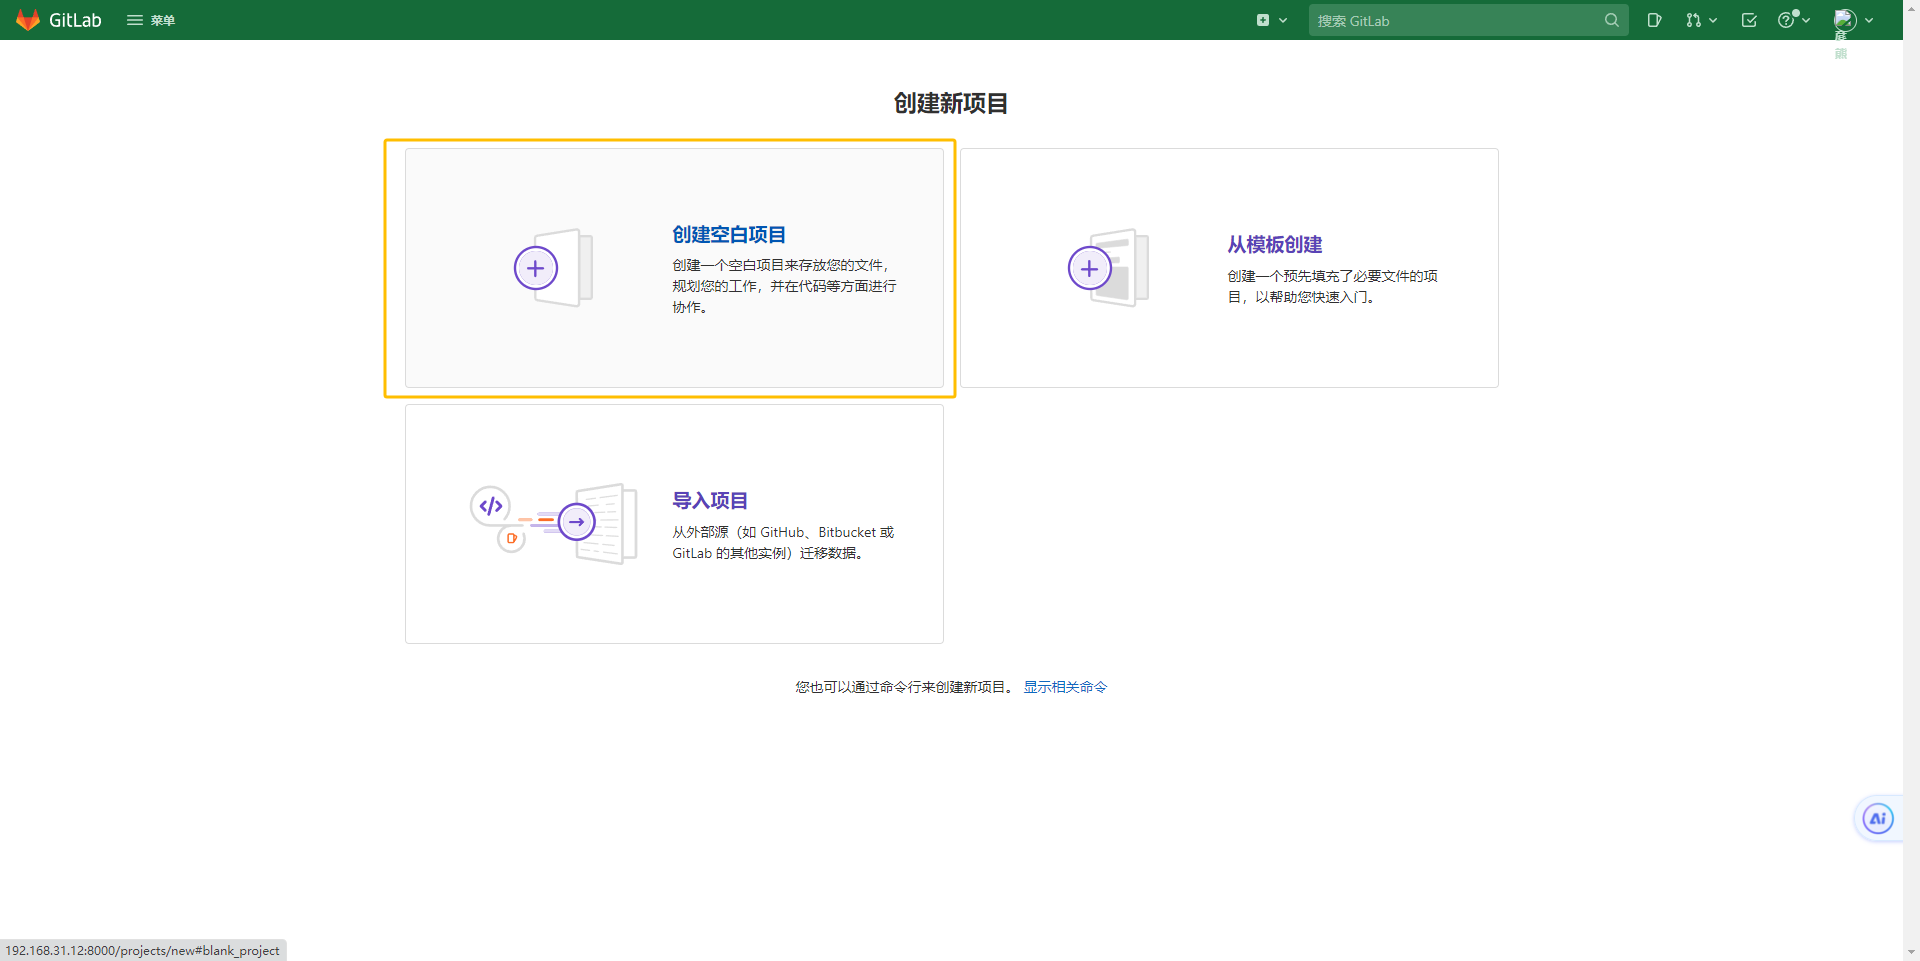Click the 创建新项目 page title
This screenshot has width=1920, height=961.
[951, 103]
